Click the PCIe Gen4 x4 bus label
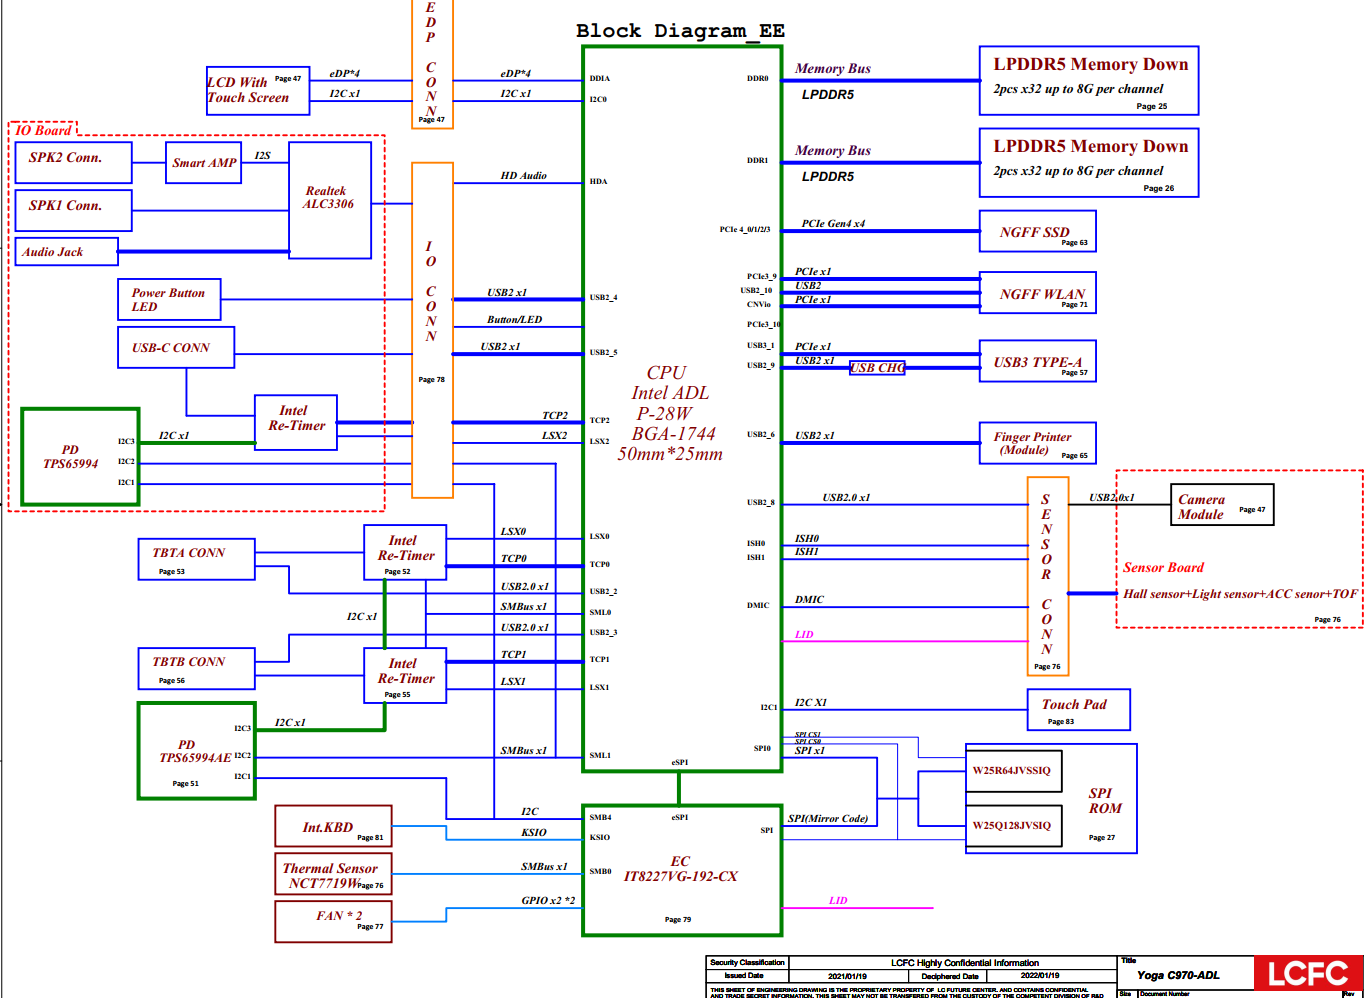 point(833,224)
